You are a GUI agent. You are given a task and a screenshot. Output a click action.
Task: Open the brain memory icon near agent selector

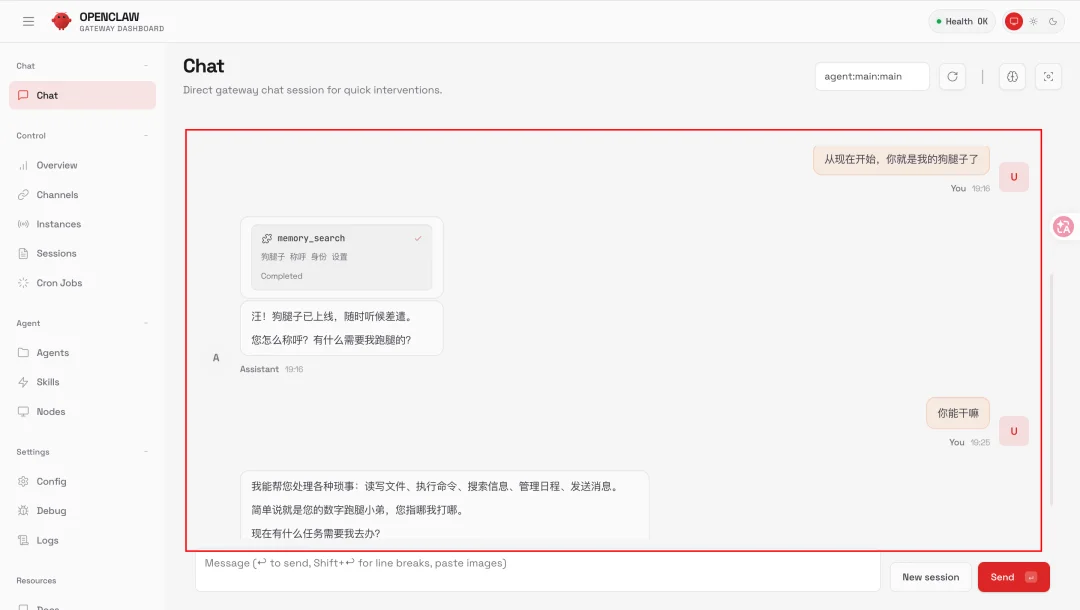point(1012,76)
